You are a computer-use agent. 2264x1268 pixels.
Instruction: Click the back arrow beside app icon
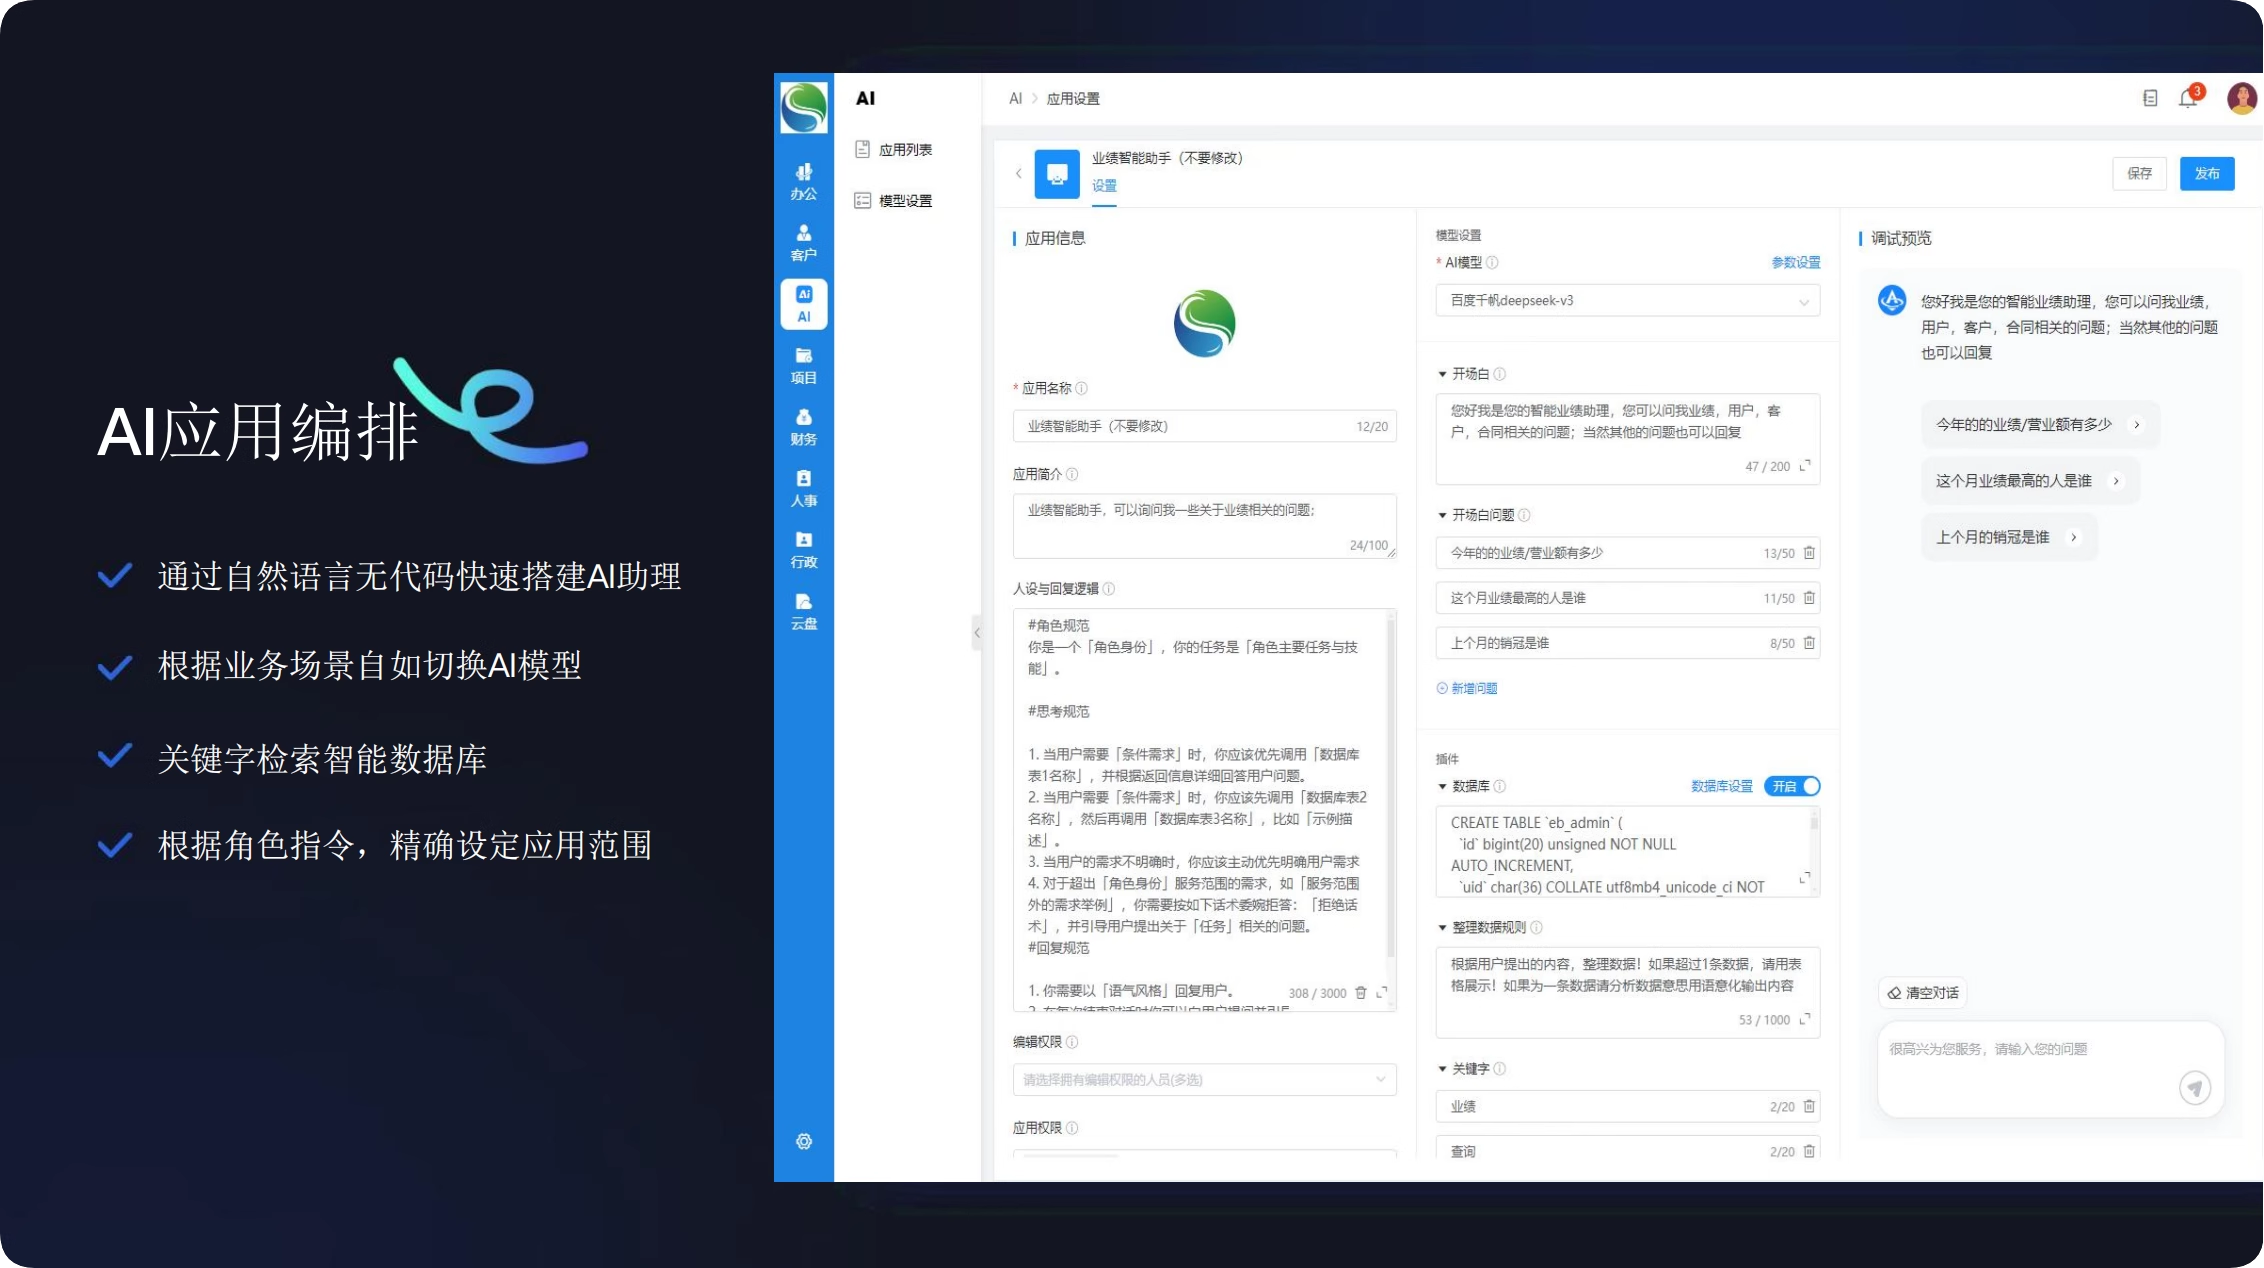(1018, 173)
